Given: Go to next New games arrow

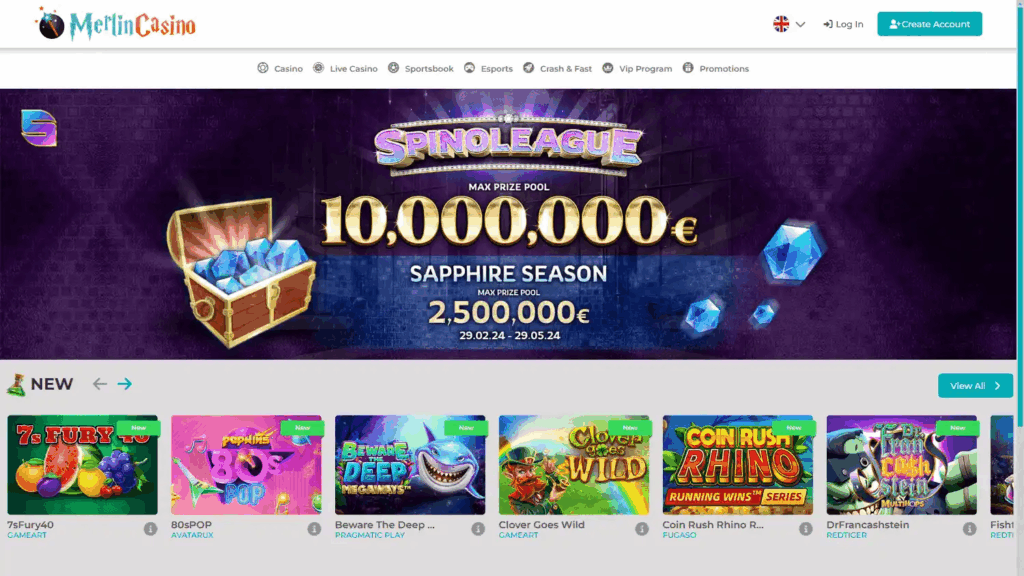Looking at the screenshot, I should coord(125,384).
